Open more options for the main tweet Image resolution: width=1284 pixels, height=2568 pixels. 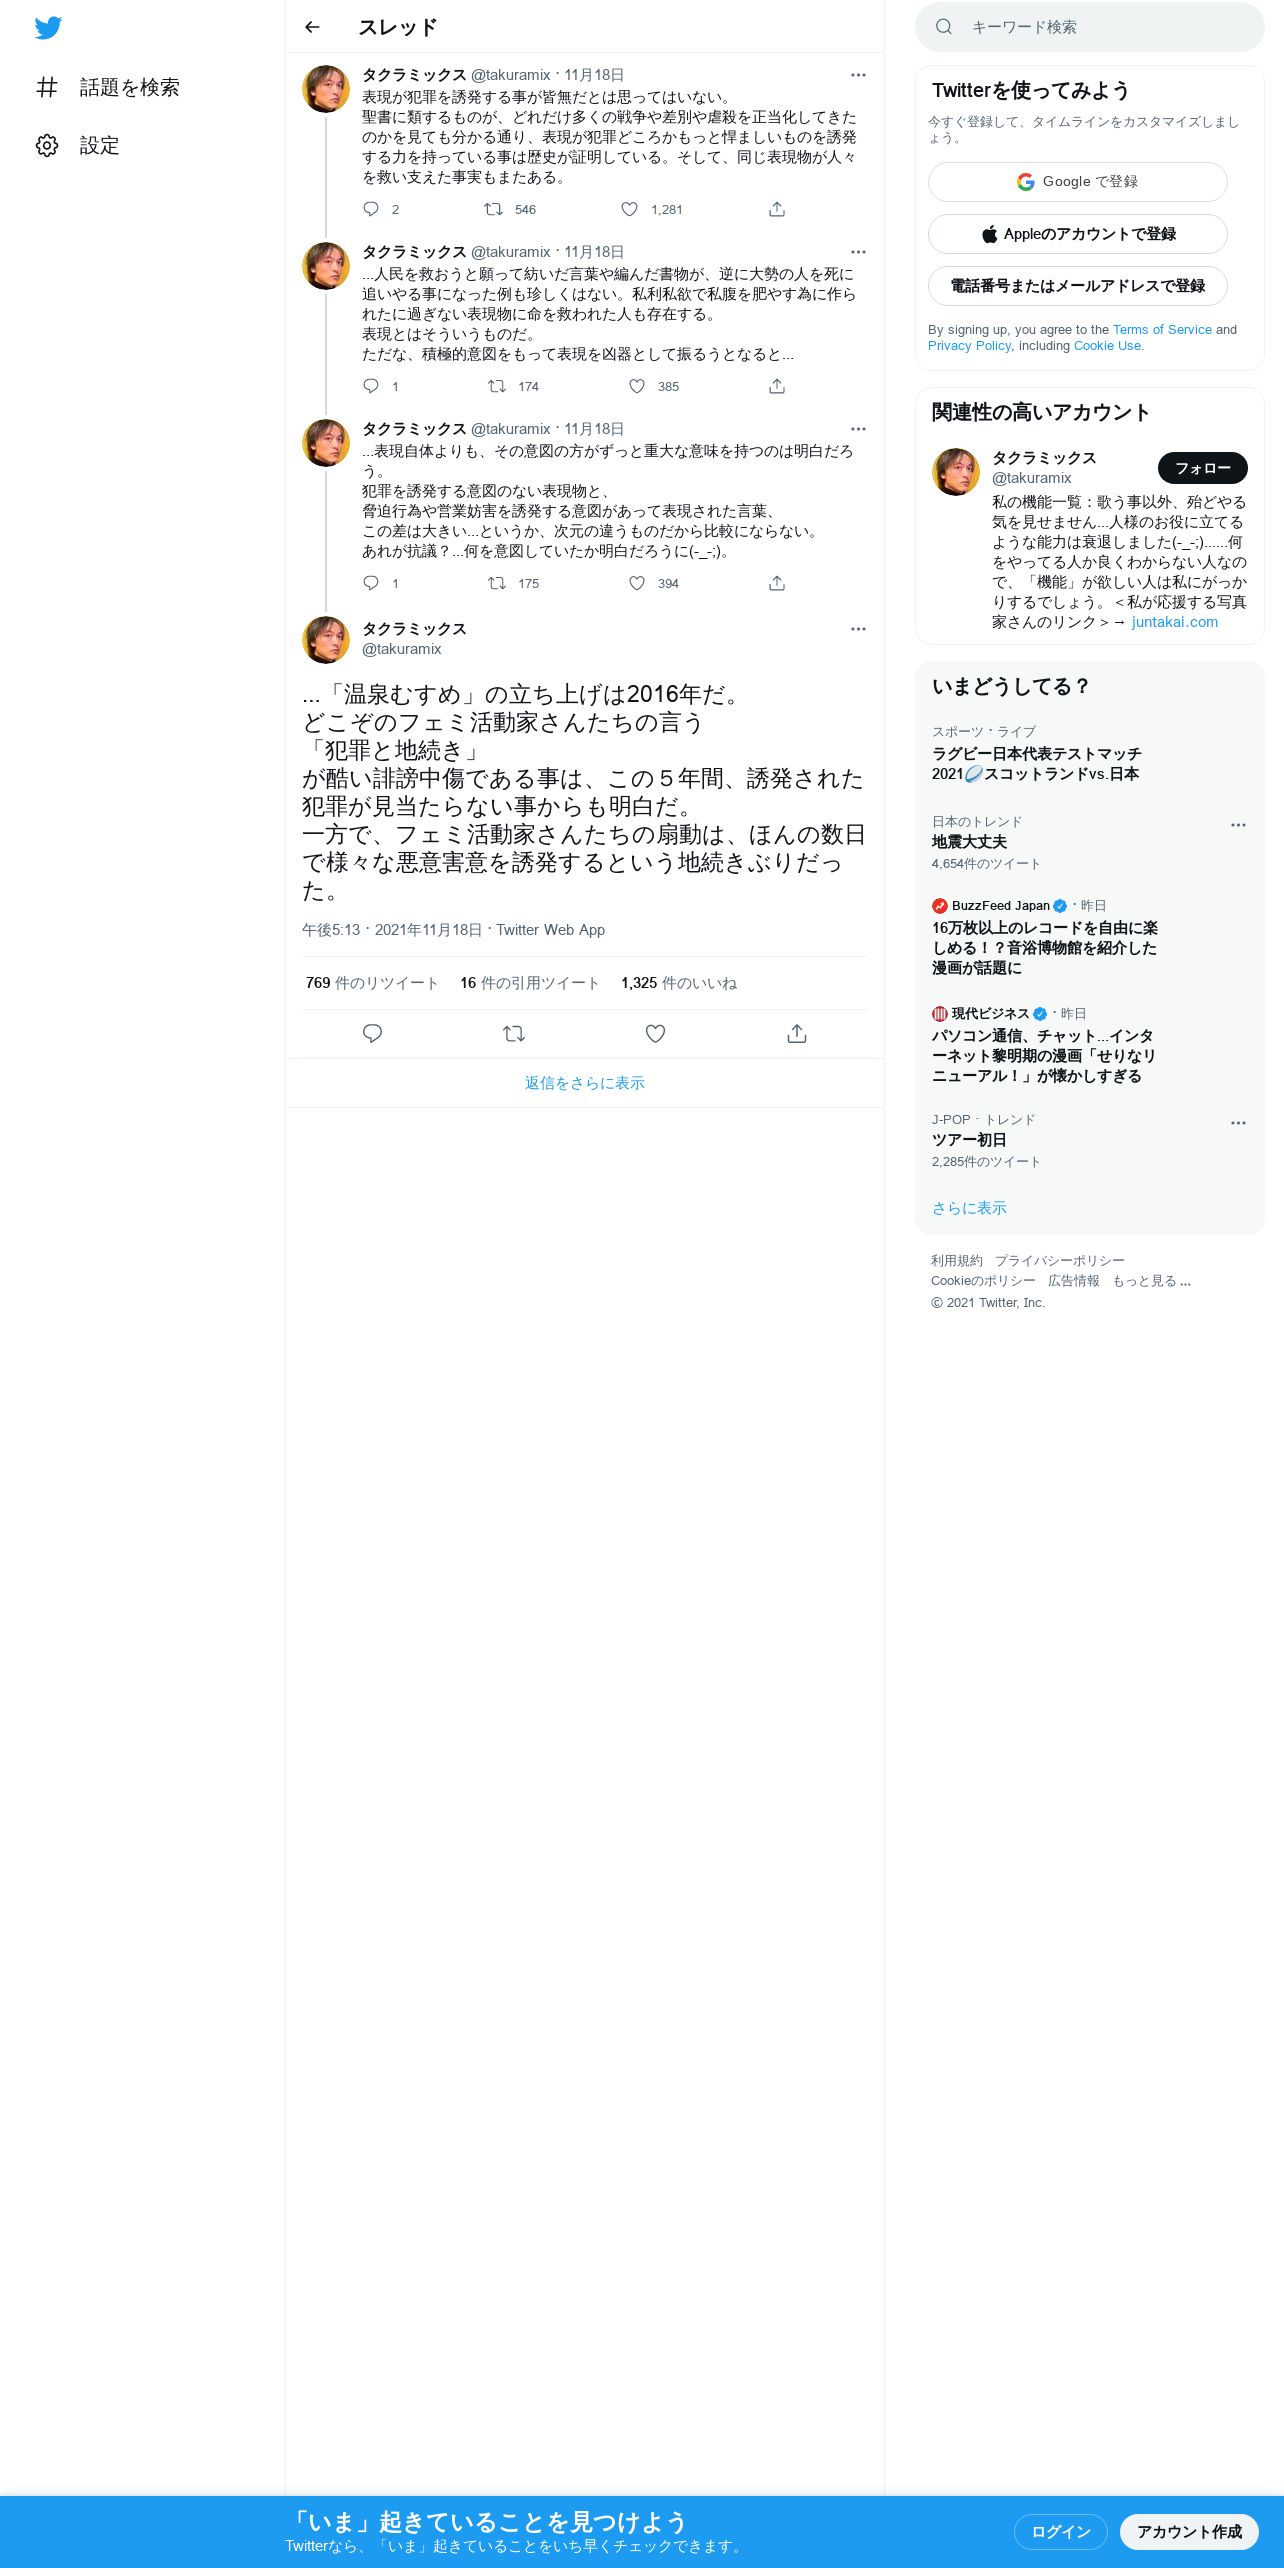[x=858, y=629]
